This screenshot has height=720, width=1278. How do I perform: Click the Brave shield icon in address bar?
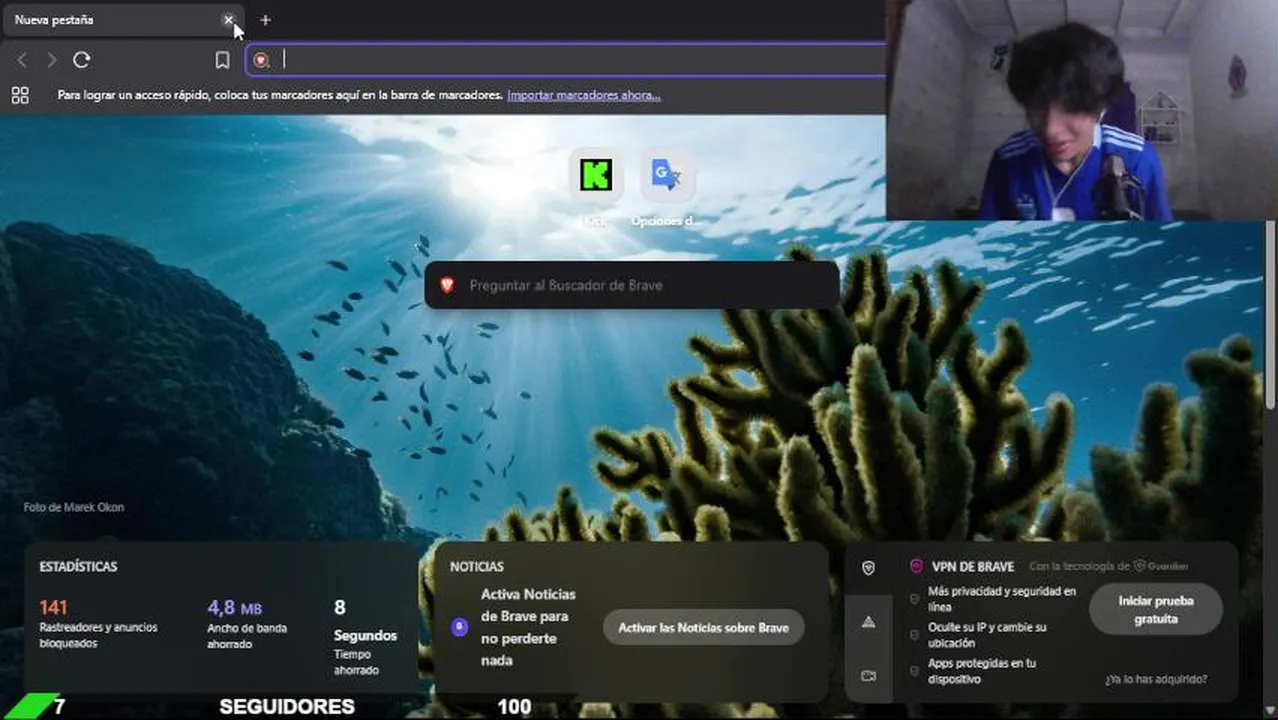(x=261, y=60)
